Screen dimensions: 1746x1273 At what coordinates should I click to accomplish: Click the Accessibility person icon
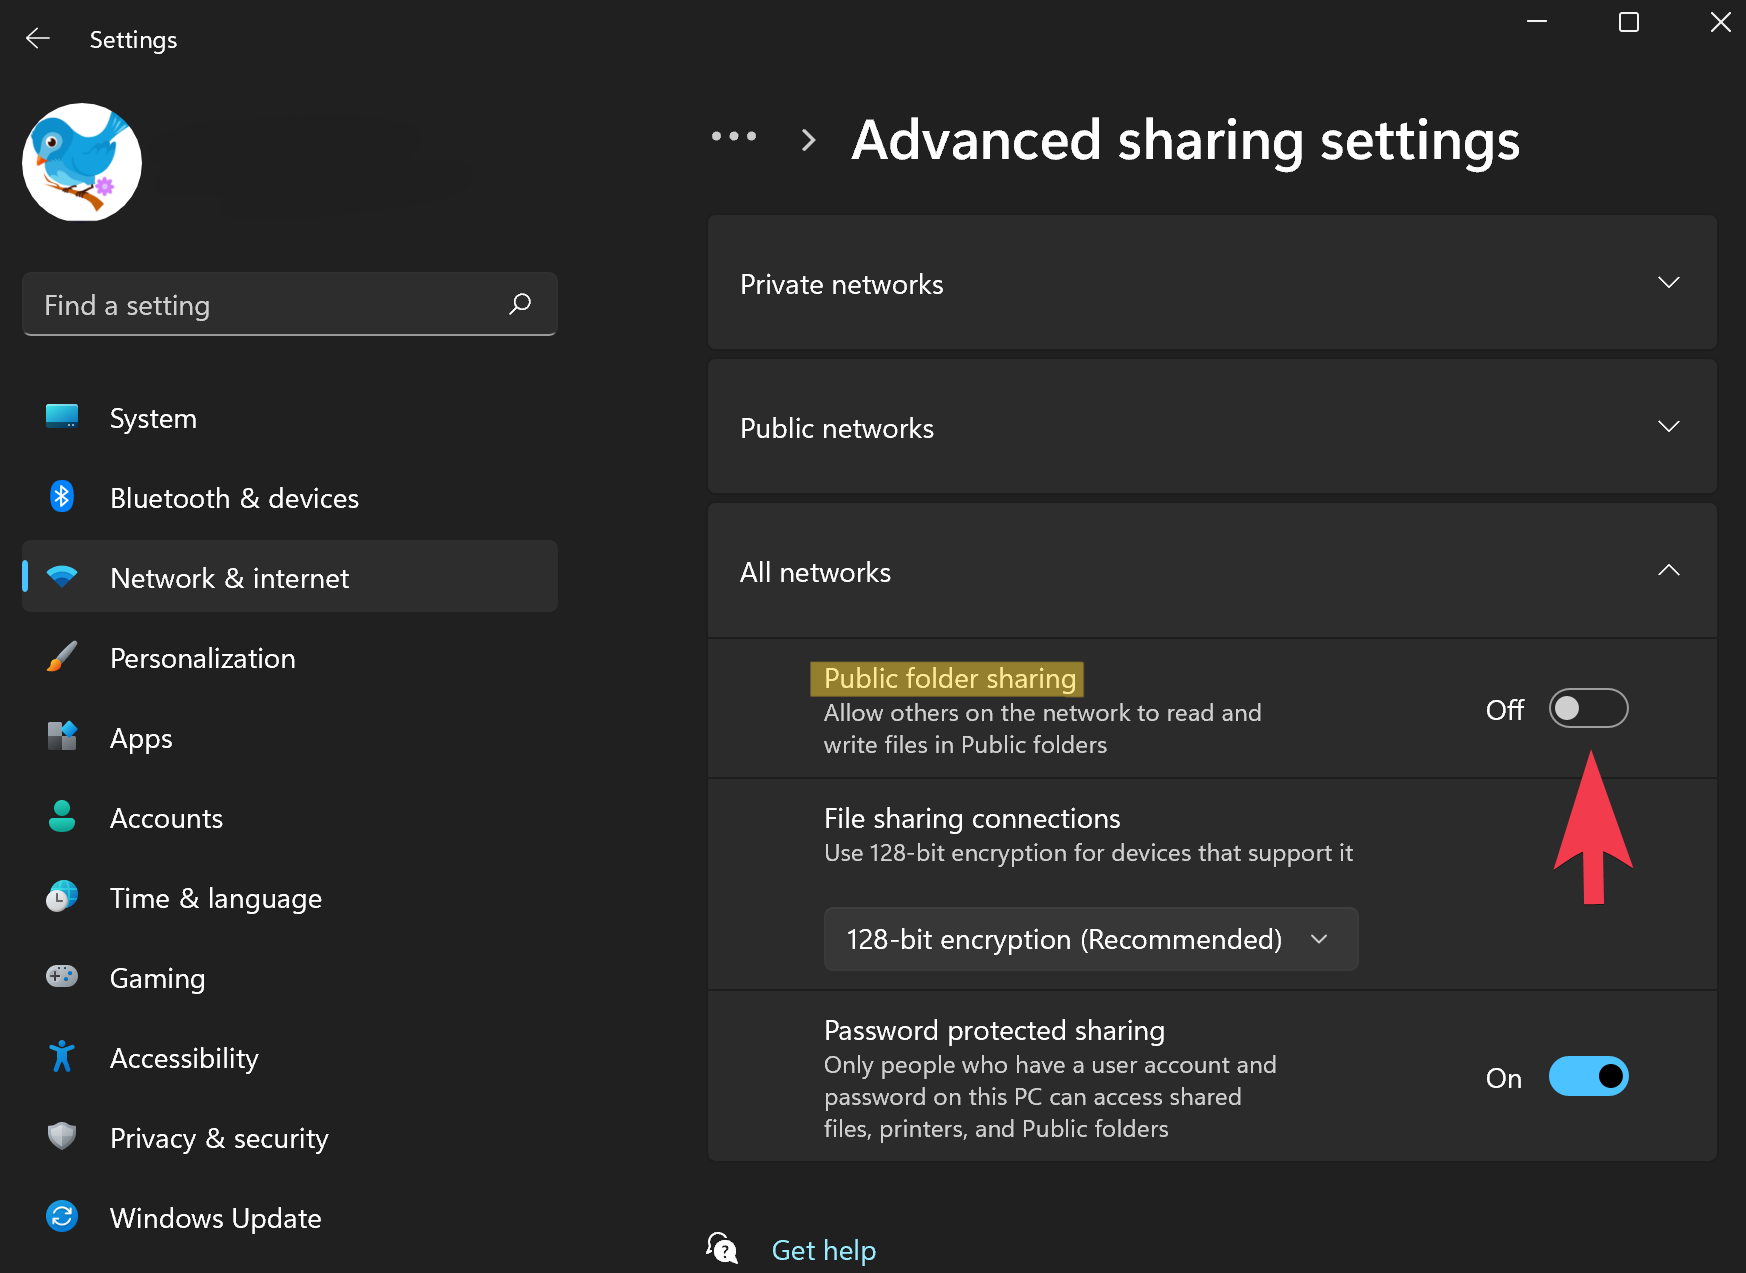(x=62, y=1056)
